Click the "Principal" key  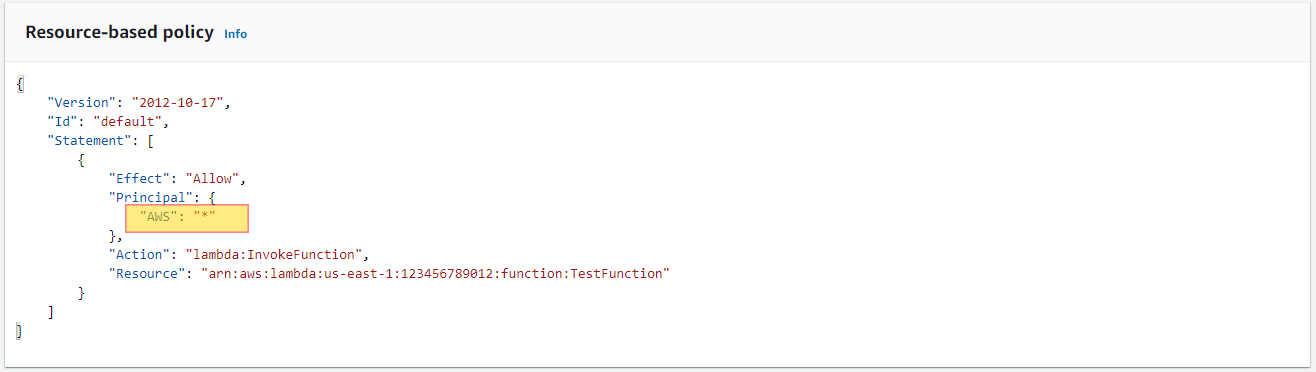pos(151,197)
